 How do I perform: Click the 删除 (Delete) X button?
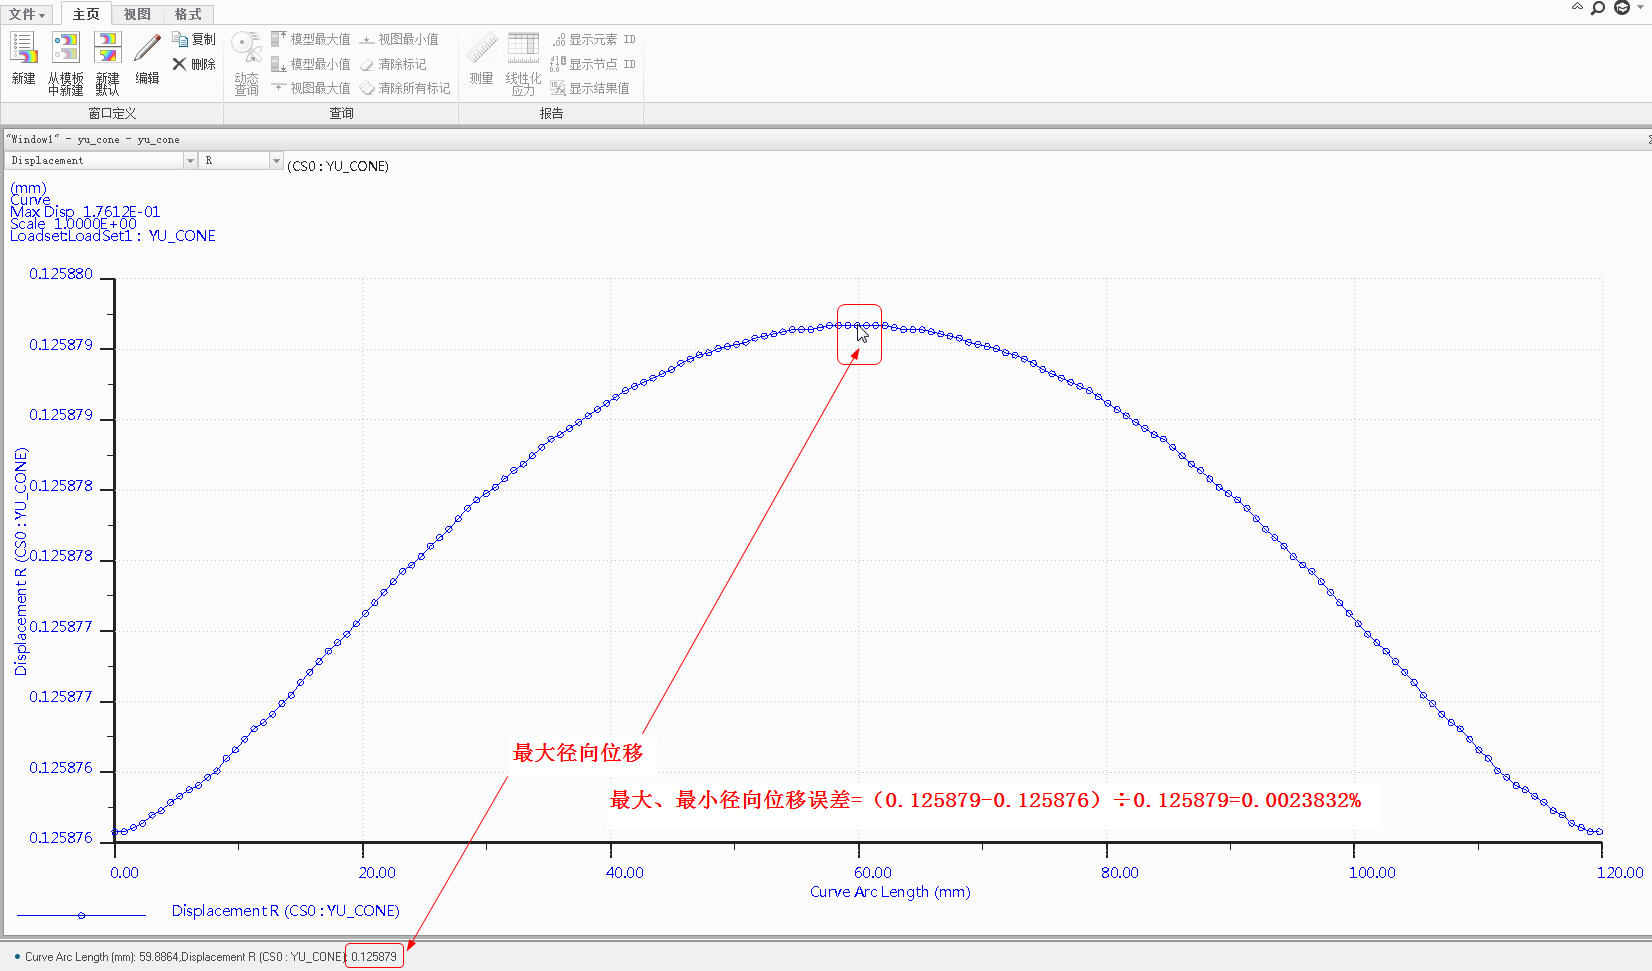click(x=194, y=64)
